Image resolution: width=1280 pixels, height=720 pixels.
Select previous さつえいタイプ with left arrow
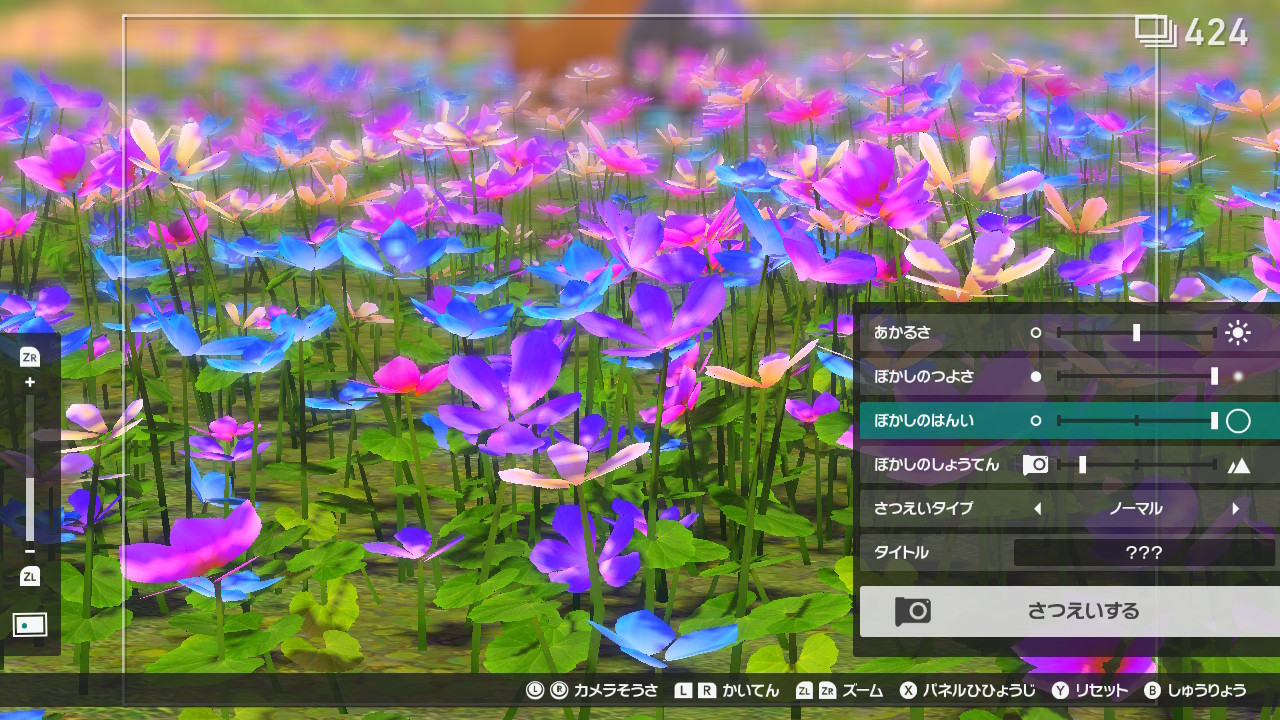point(1037,509)
